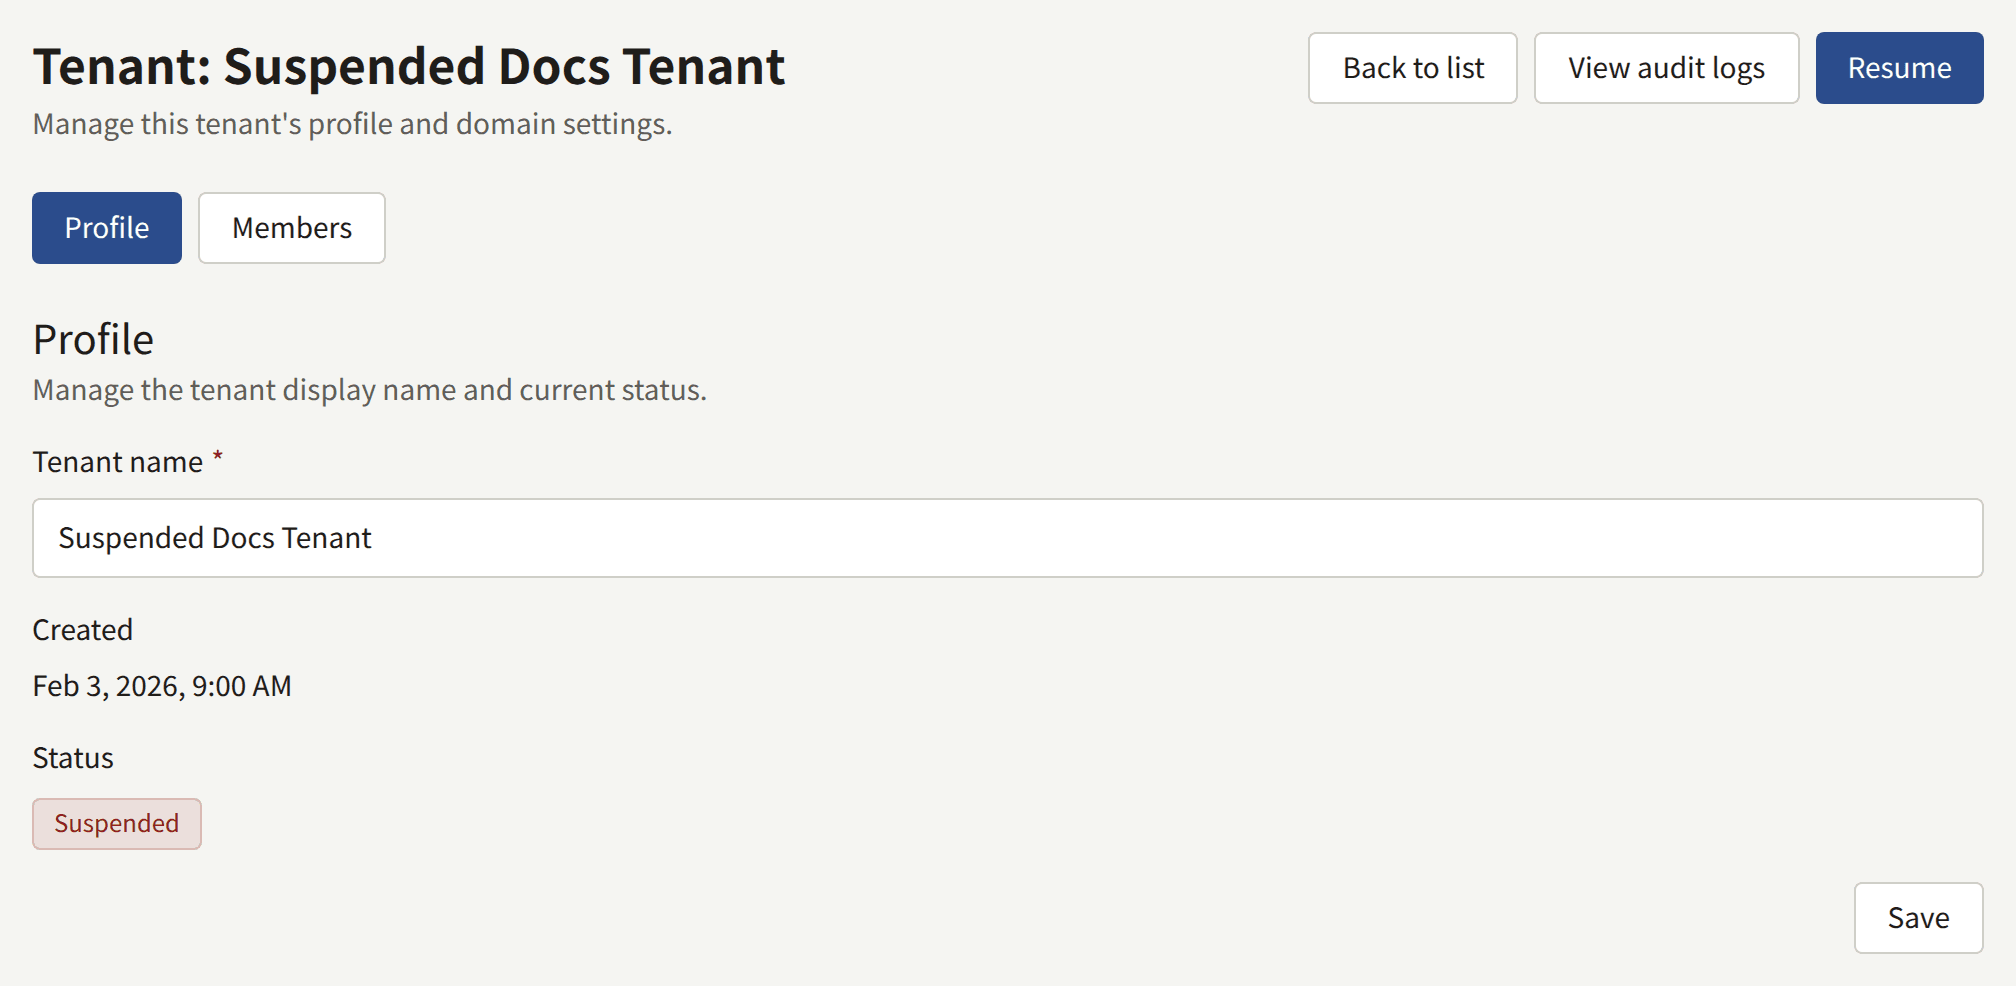
Task: Select the created date Feb 3, 2026, 9:00 AM
Action: coord(162,686)
